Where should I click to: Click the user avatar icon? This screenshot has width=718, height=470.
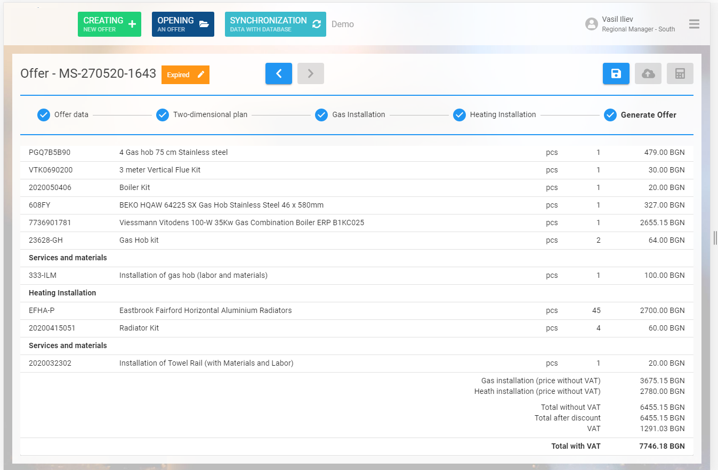(x=591, y=24)
